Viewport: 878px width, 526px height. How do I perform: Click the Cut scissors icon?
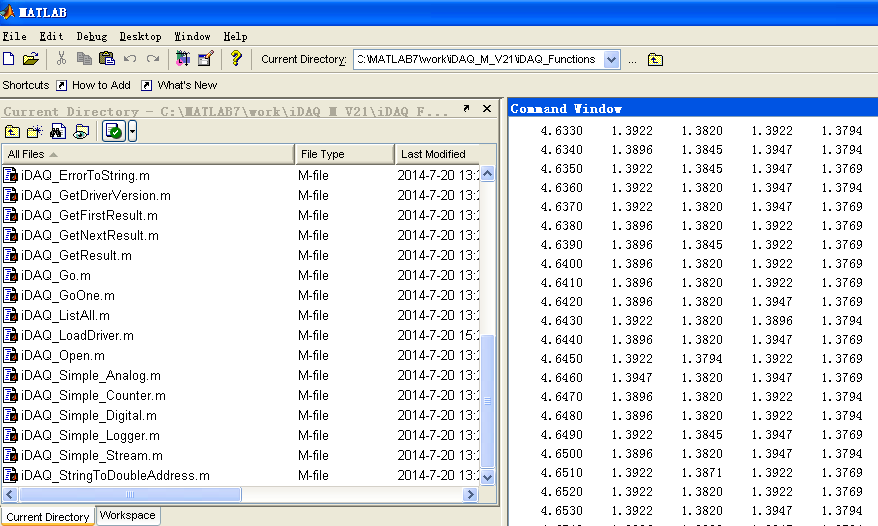pyautogui.click(x=62, y=59)
